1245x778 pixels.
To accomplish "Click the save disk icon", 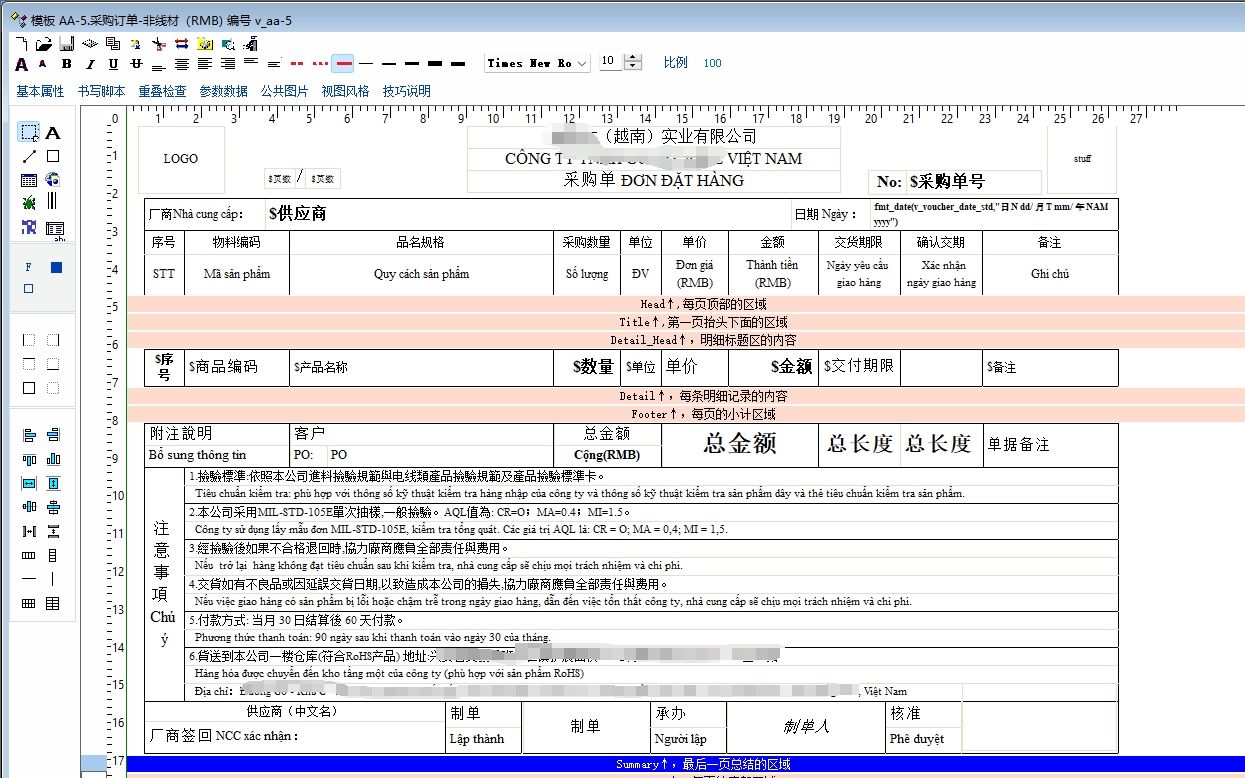I will coord(66,44).
